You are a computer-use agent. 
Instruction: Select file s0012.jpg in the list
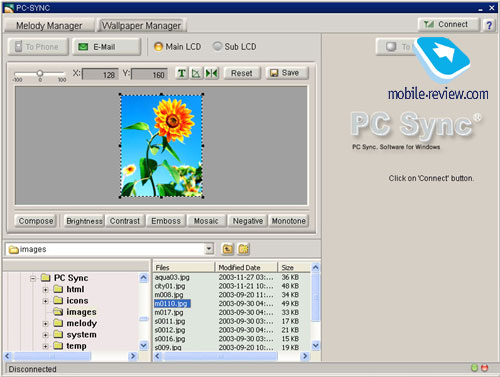(170, 330)
